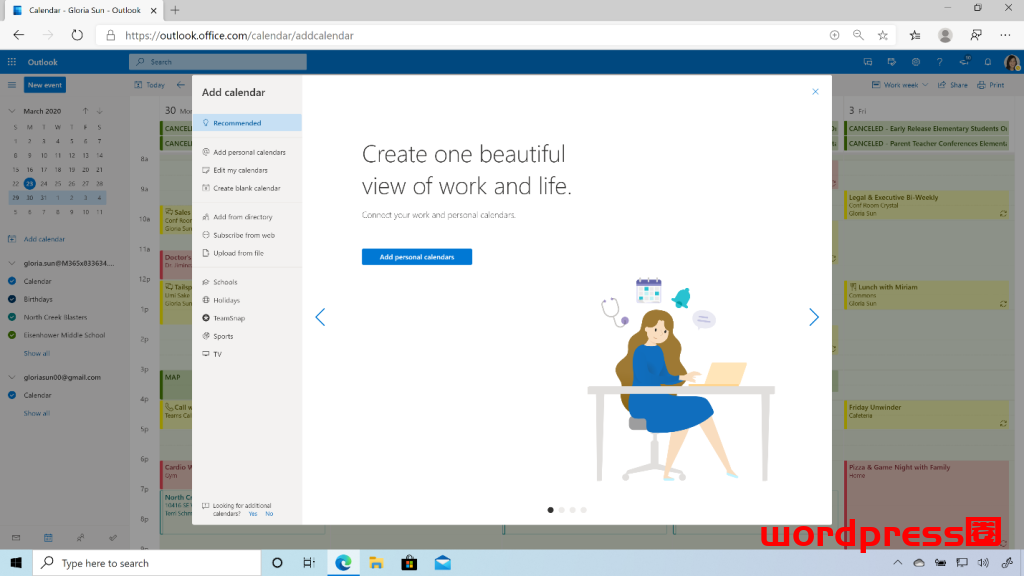
Task: Open the People module icon
Action: point(80,538)
